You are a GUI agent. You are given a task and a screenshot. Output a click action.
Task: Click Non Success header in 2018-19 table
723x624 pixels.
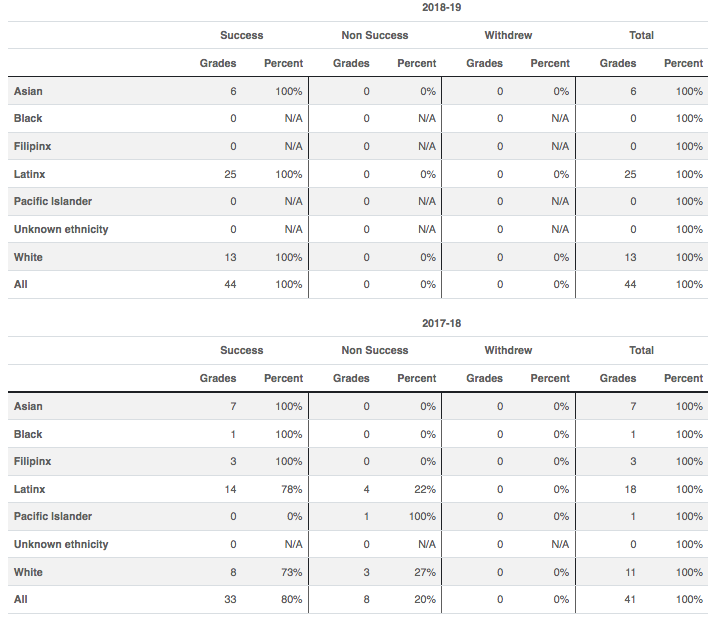(375, 36)
